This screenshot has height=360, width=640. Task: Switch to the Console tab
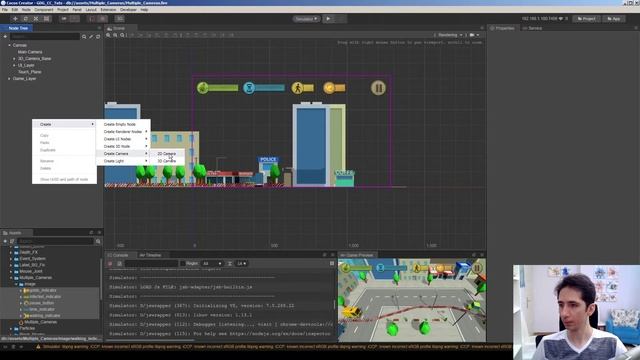118,255
